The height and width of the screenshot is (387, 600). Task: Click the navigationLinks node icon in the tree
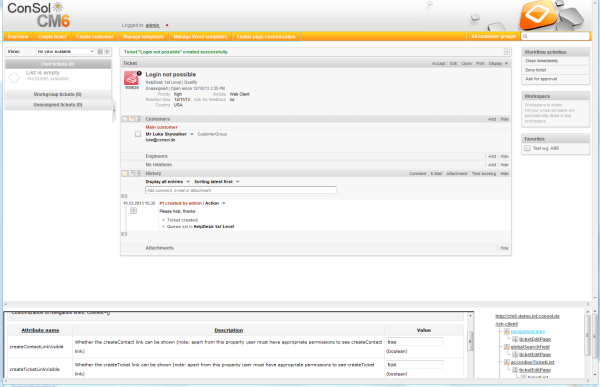tap(507, 331)
